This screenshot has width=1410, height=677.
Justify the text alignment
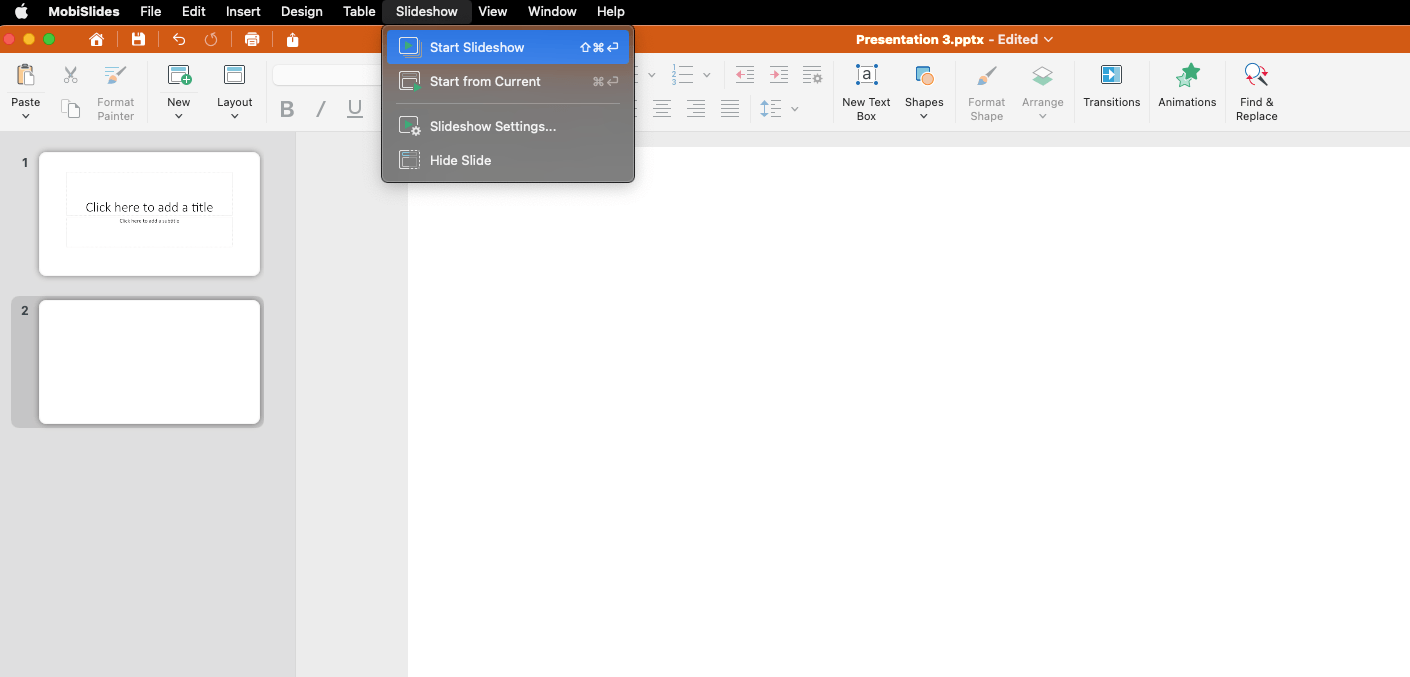(730, 109)
